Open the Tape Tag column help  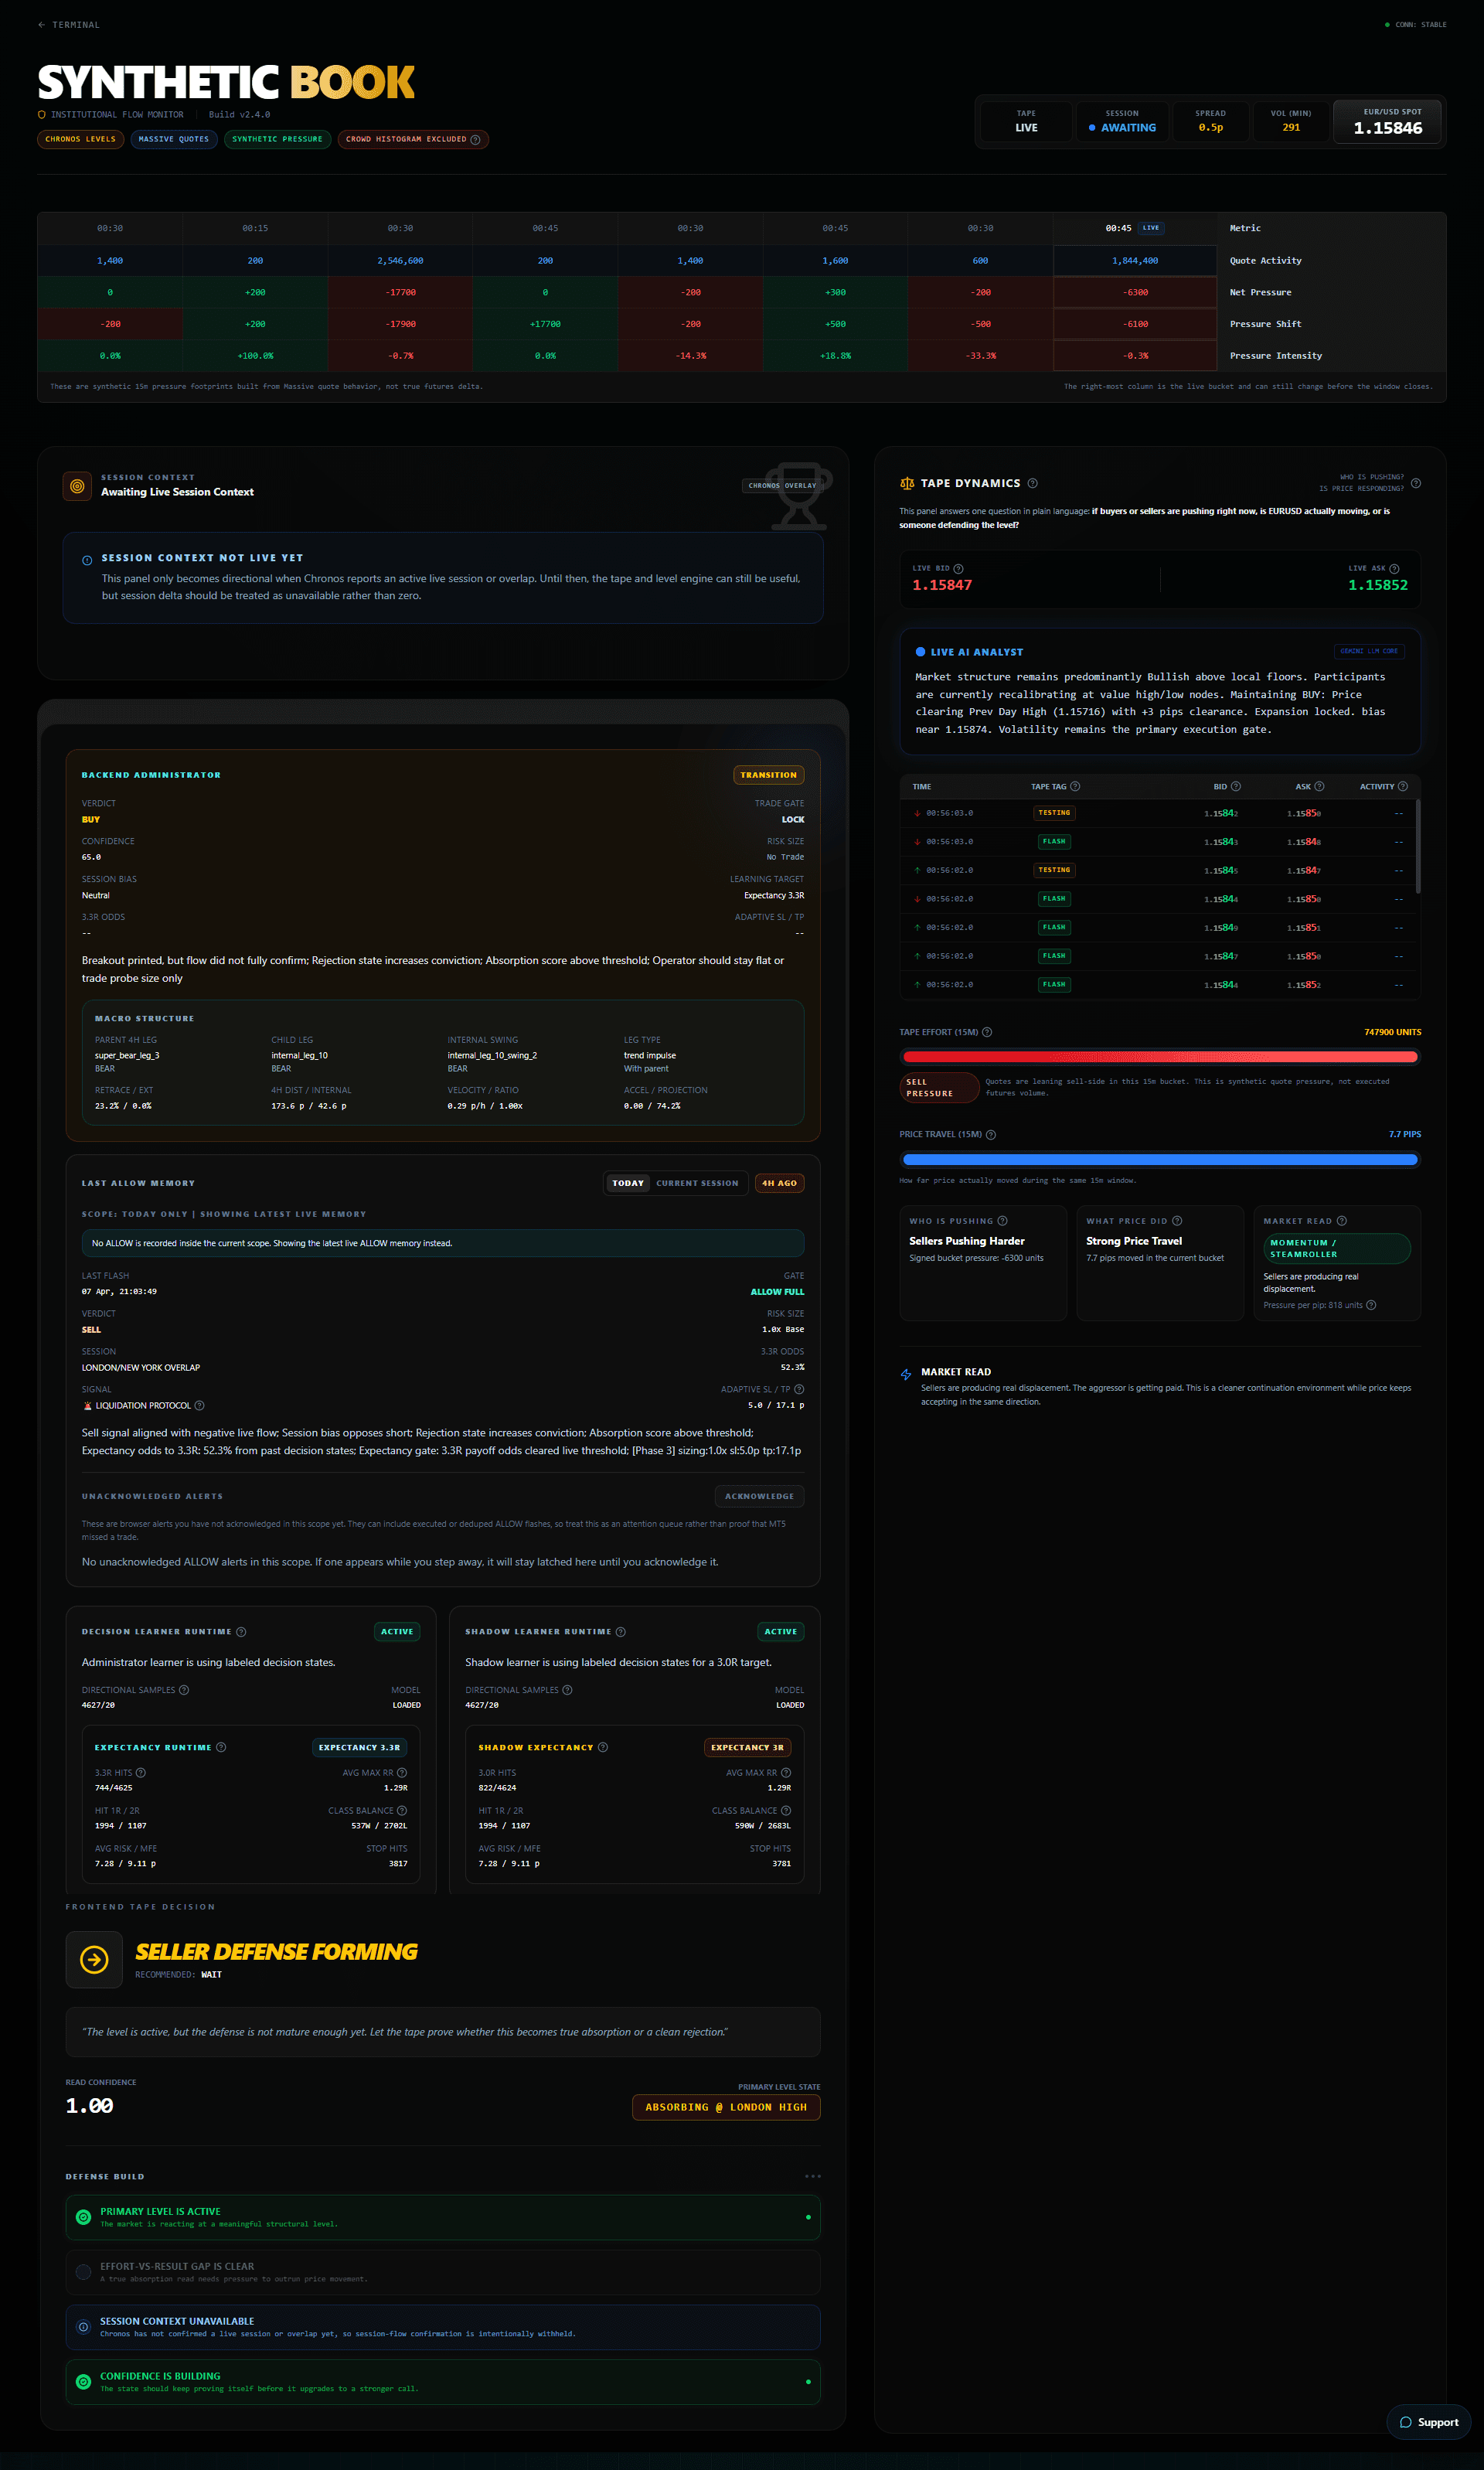pos(1075,787)
